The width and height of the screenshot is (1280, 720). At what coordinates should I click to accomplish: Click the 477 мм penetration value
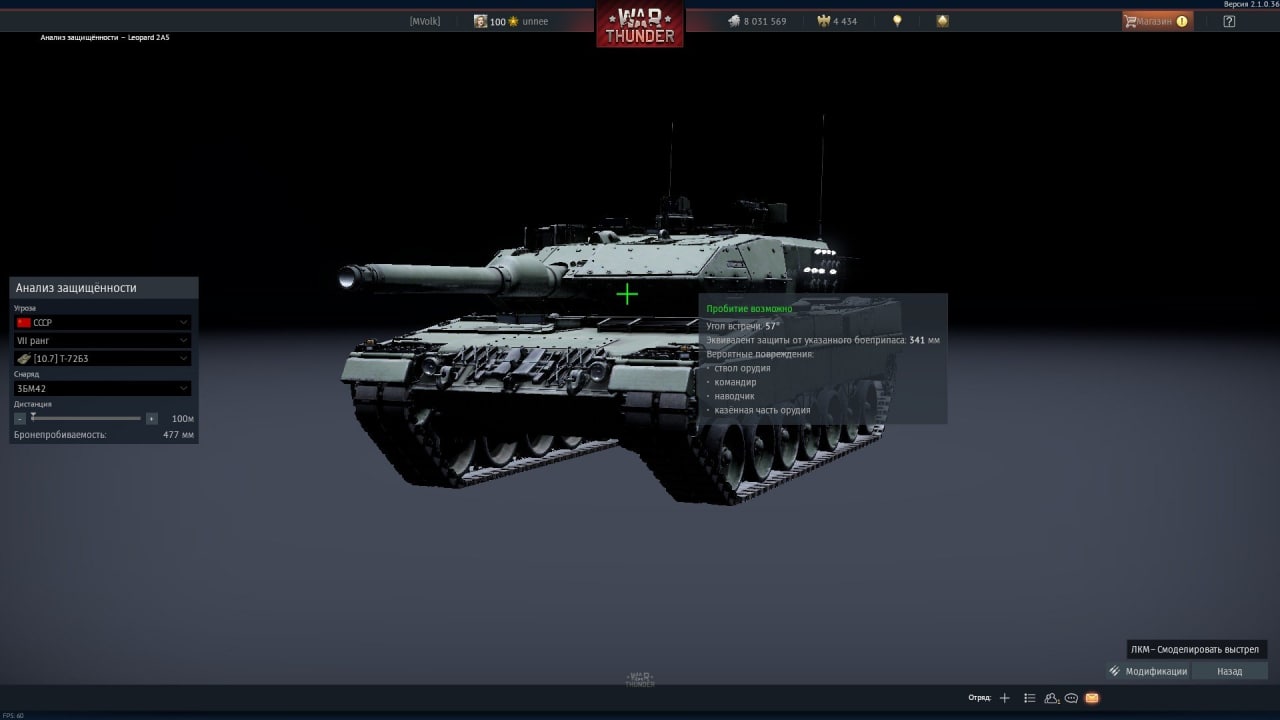coord(179,435)
